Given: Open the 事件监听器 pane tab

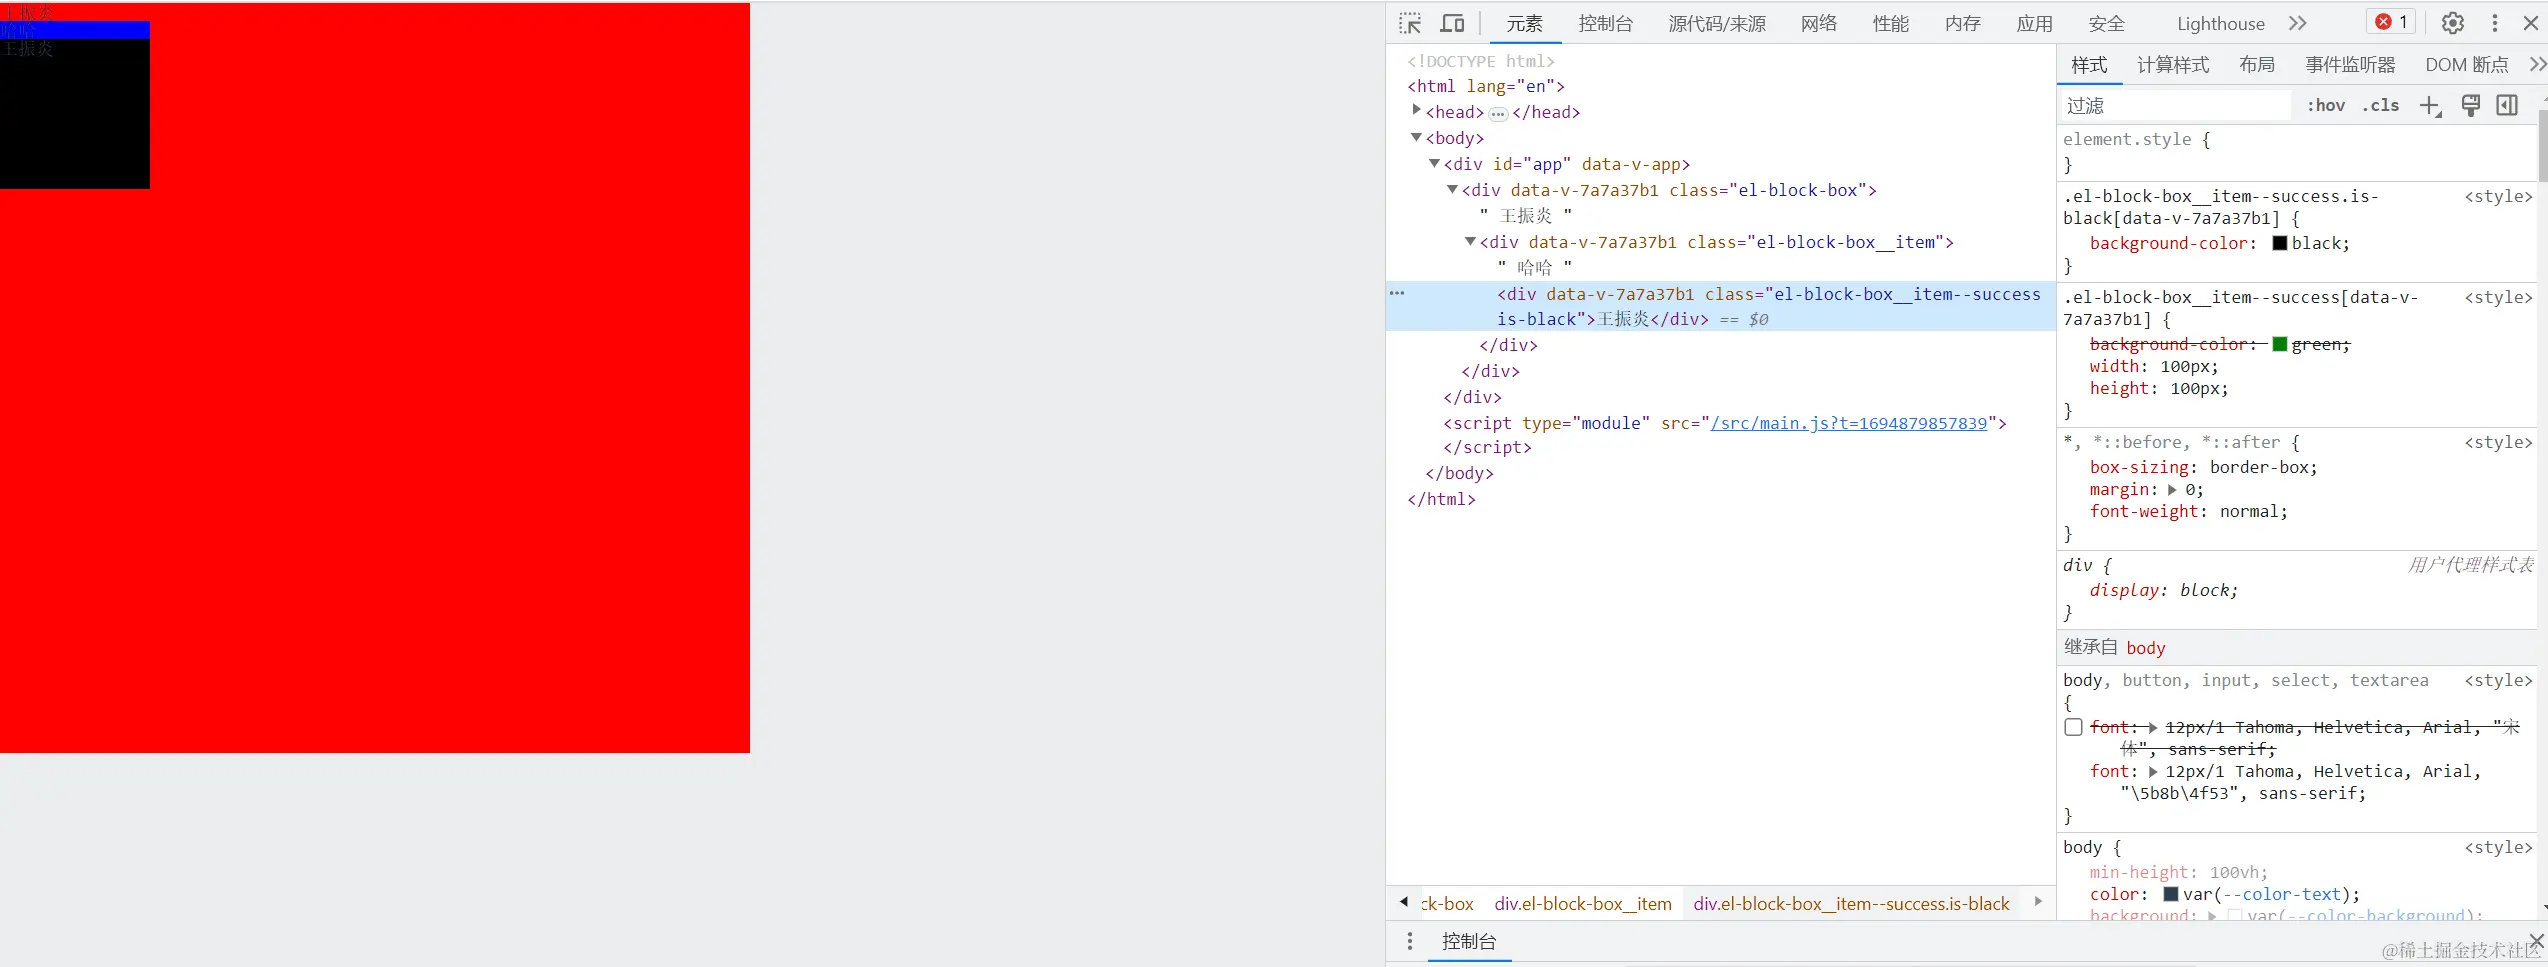Looking at the screenshot, I should [2351, 65].
